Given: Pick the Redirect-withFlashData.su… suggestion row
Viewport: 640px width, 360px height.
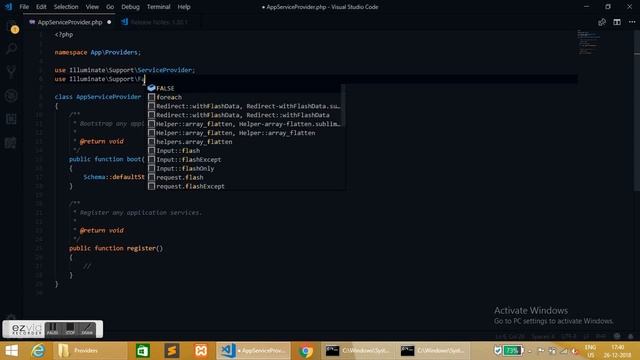Looking at the screenshot, I should pyautogui.click(x=245, y=106).
